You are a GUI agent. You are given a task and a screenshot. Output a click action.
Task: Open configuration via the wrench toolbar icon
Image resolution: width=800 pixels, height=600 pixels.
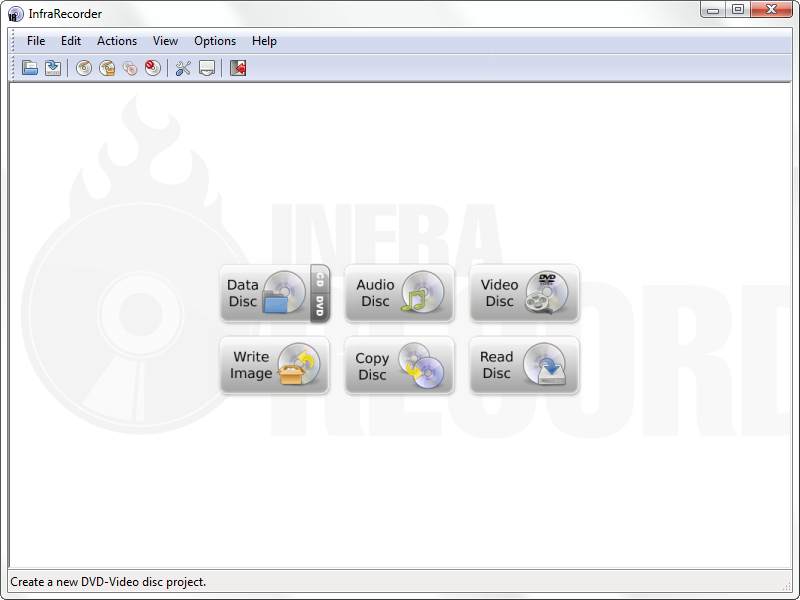coord(183,68)
